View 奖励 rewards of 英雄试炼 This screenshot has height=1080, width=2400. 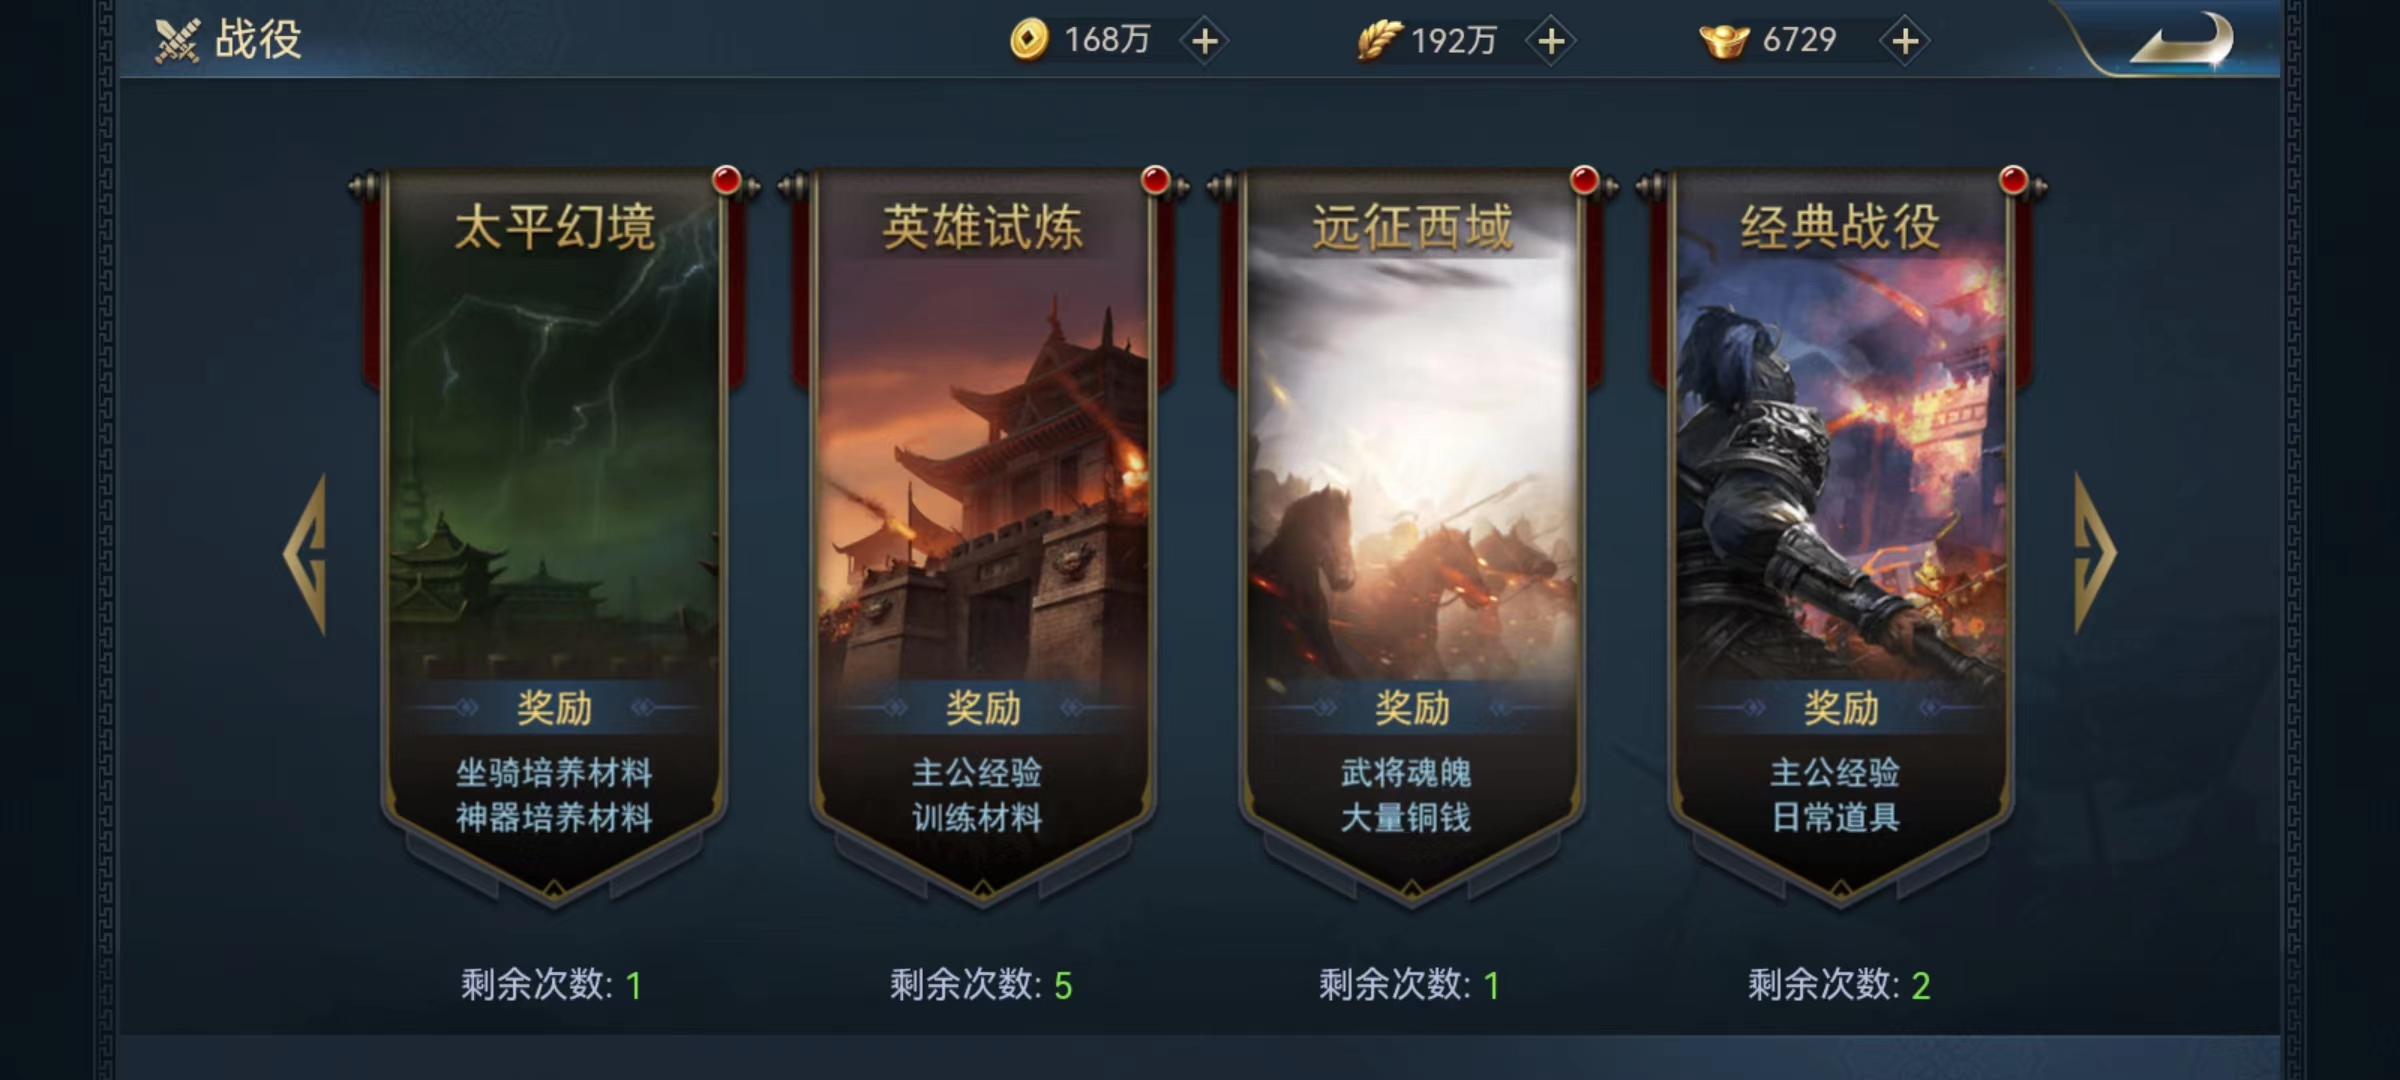coord(983,708)
